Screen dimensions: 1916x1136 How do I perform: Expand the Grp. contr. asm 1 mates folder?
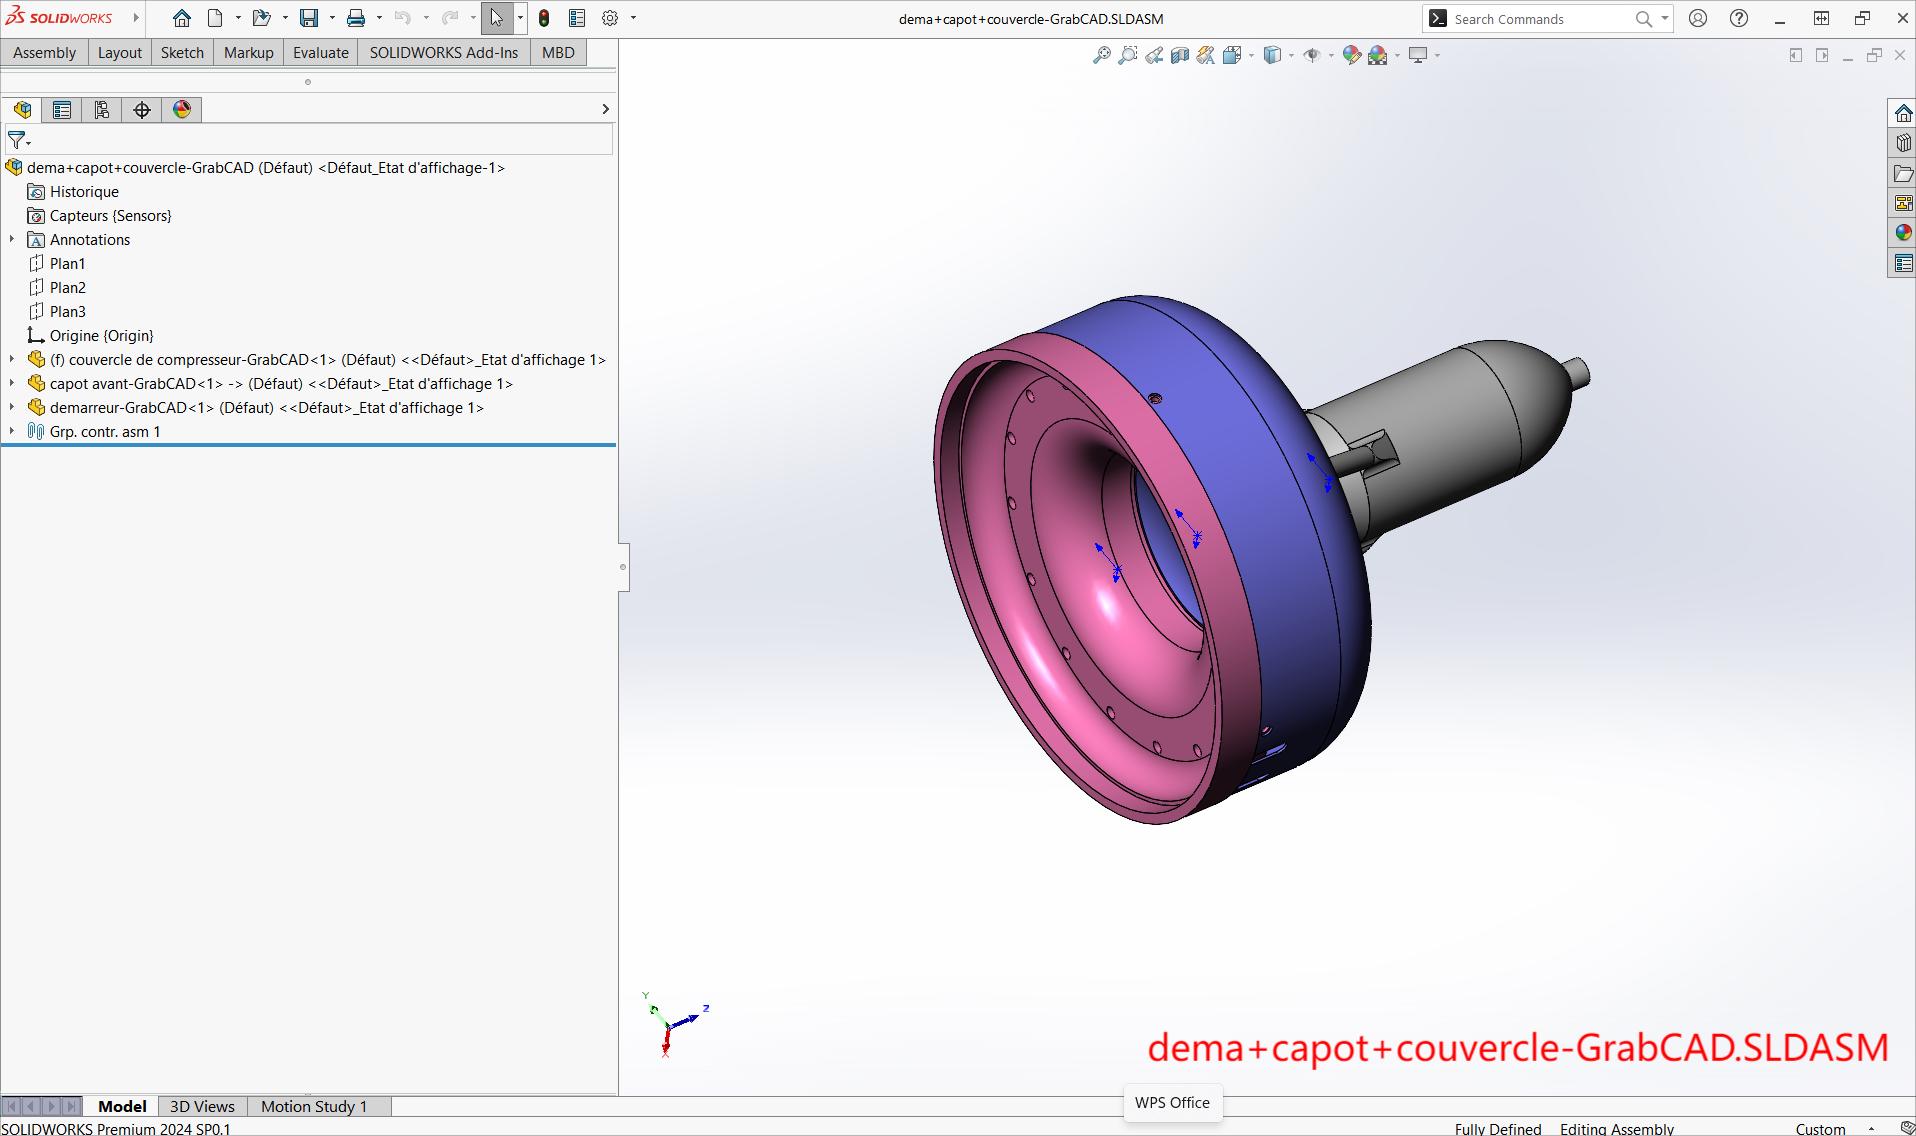(x=12, y=432)
